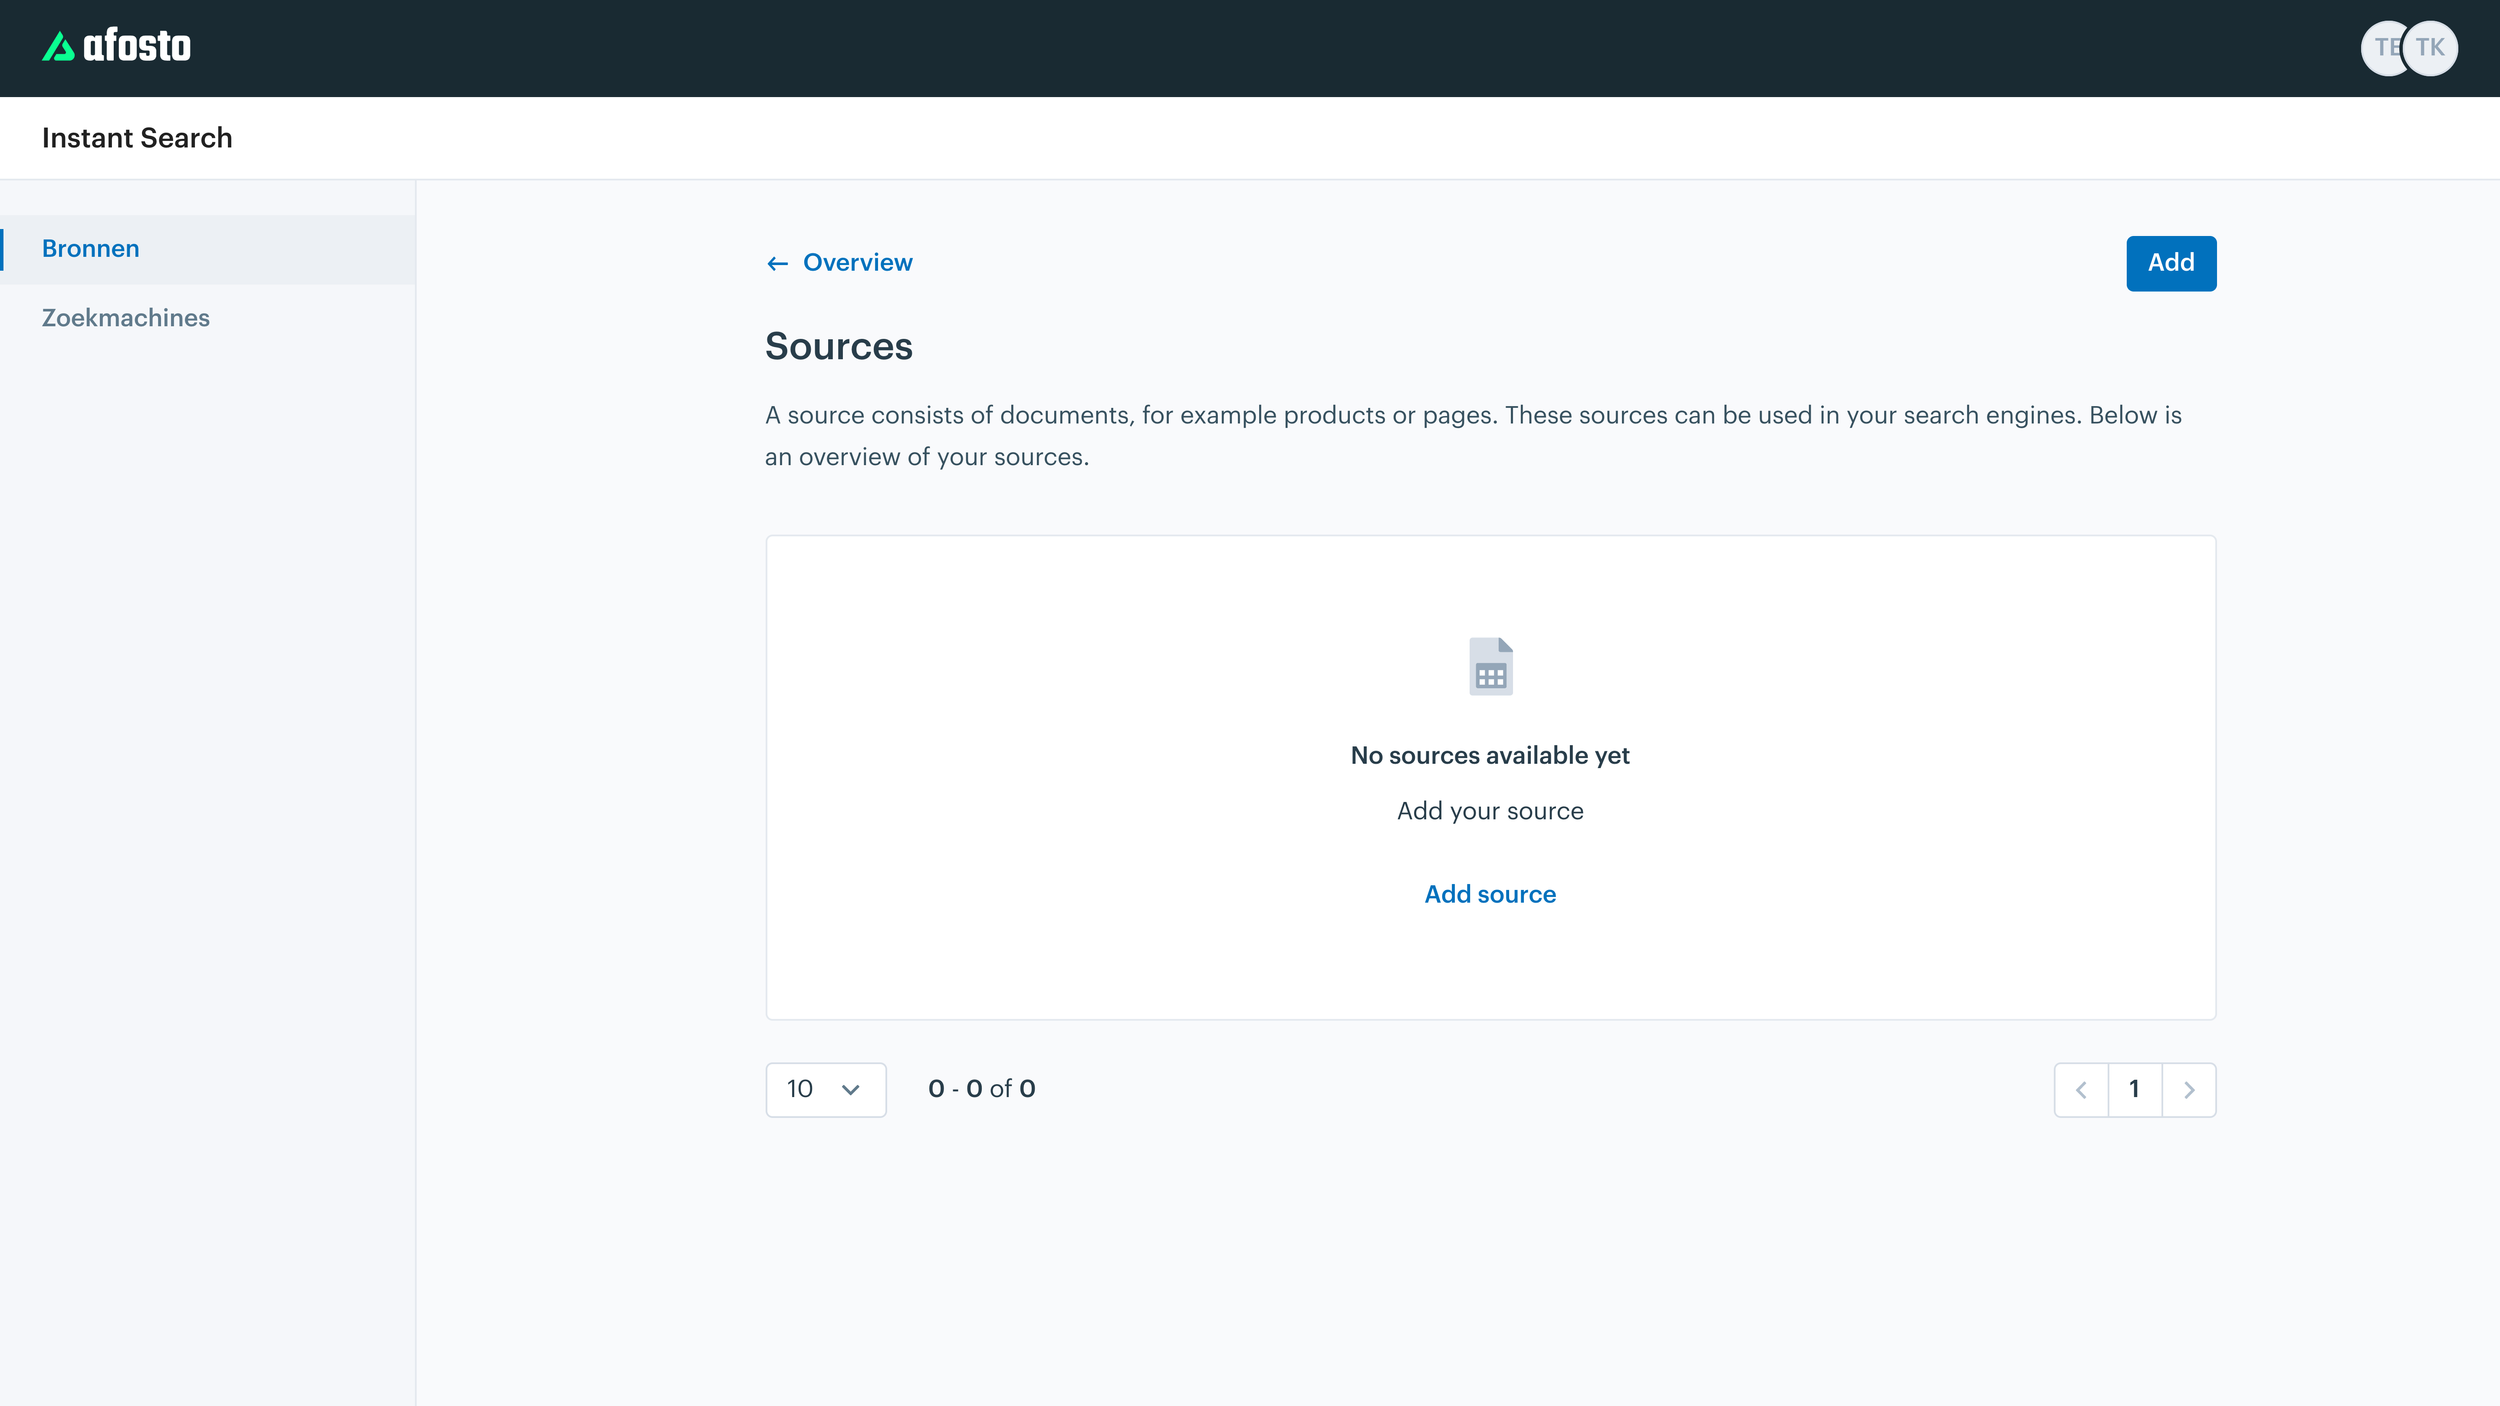Expand the page size list to change from 10
Viewport: 2500px width, 1406px height.
tap(825, 1089)
